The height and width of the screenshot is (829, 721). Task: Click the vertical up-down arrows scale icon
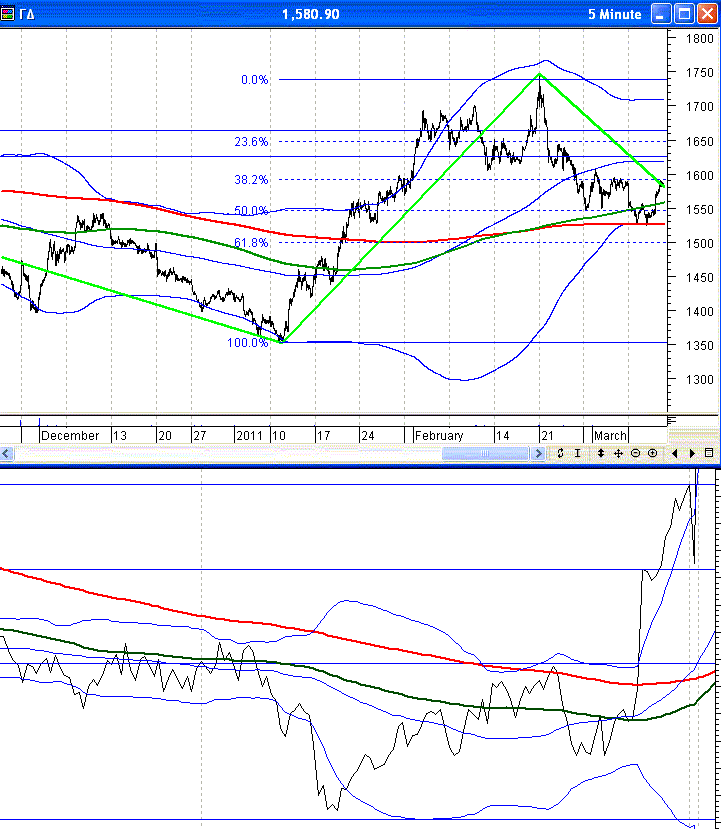click(601, 453)
